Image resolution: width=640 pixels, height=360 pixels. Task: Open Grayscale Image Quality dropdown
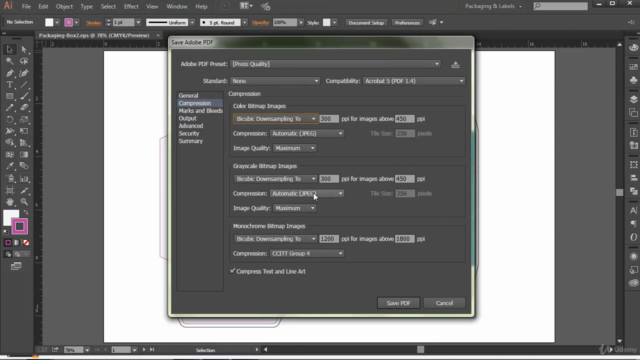tap(294, 208)
